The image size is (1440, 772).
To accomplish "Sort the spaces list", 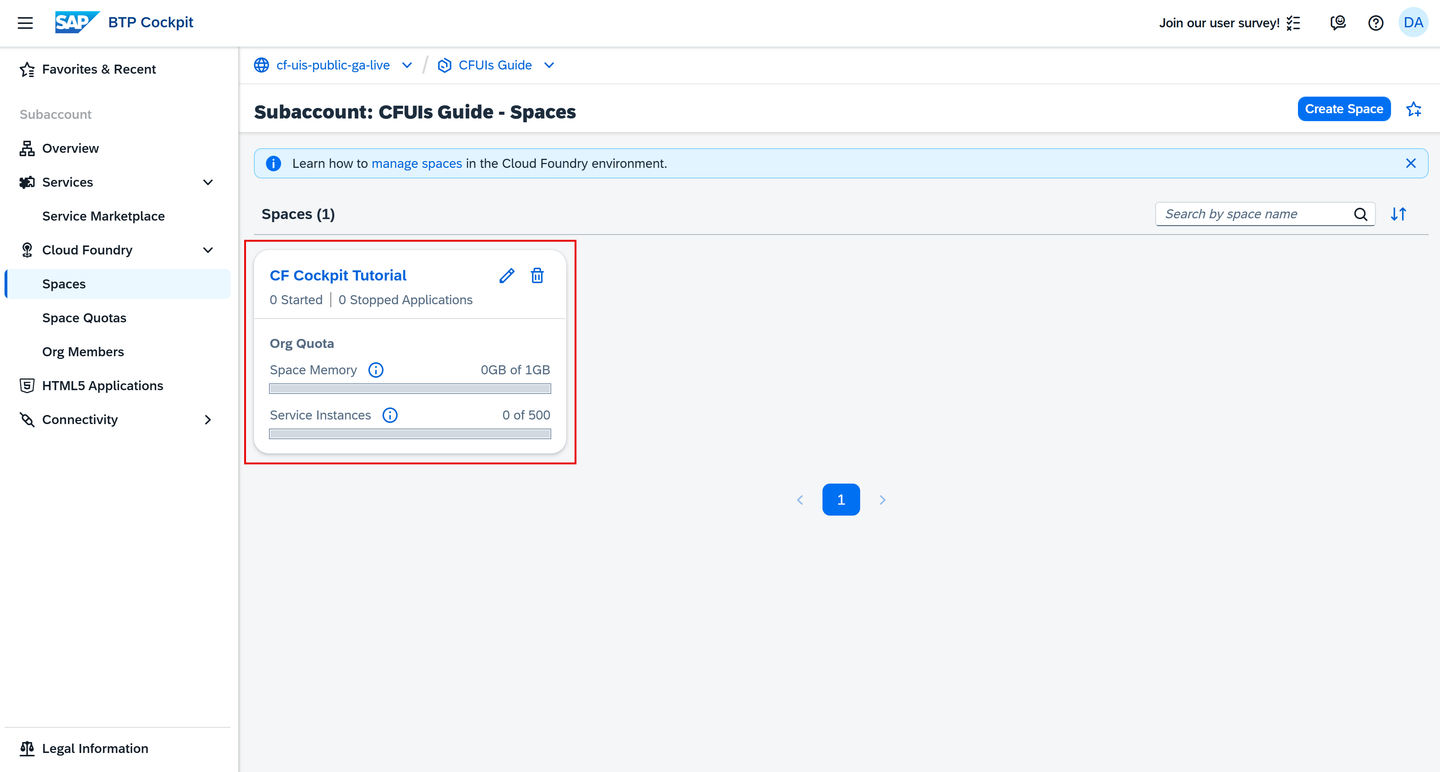I will 1399,214.
